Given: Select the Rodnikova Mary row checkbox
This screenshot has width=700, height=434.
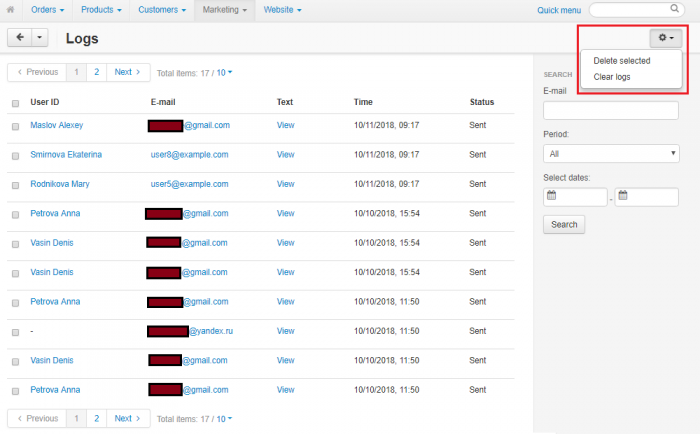Looking at the screenshot, I should pyautogui.click(x=15, y=185).
